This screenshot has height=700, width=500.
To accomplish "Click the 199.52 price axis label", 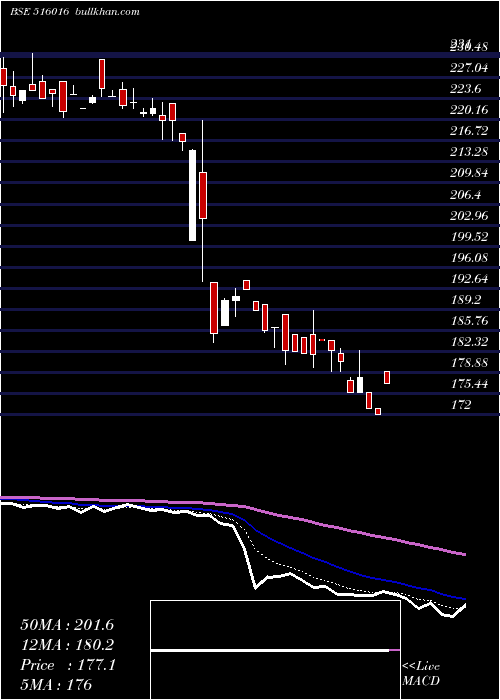I will pos(469,236).
